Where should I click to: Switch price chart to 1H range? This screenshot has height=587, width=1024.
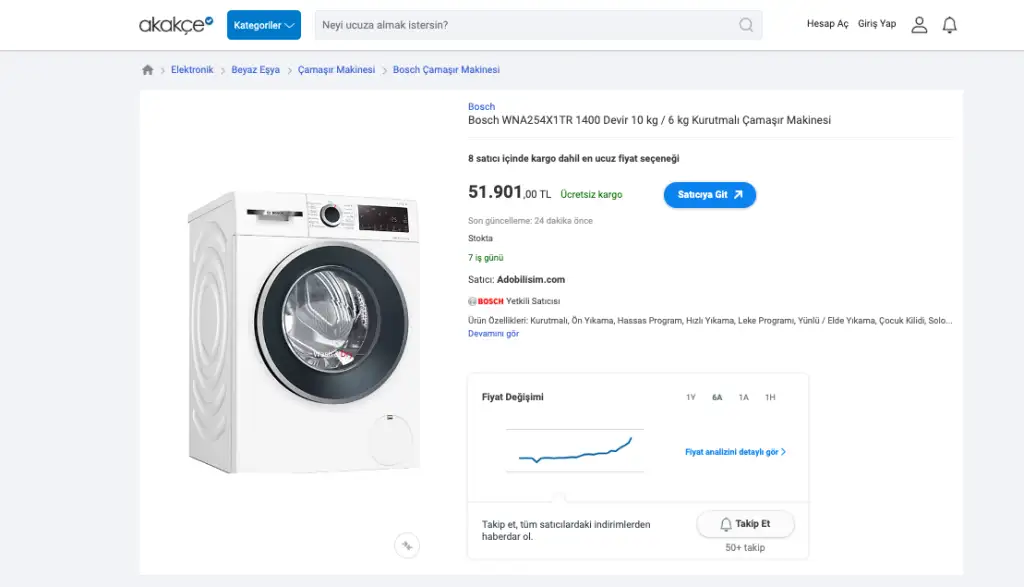(x=770, y=397)
